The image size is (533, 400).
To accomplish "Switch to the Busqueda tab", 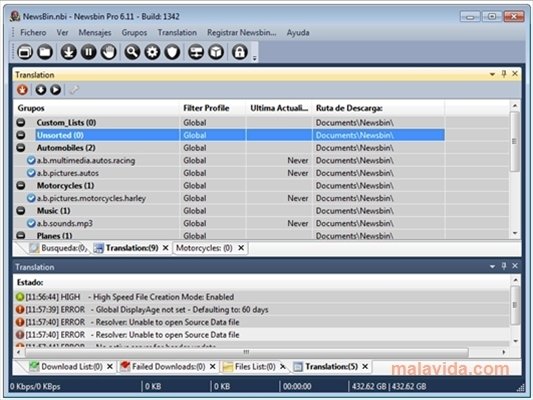I will click(x=58, y=248).
